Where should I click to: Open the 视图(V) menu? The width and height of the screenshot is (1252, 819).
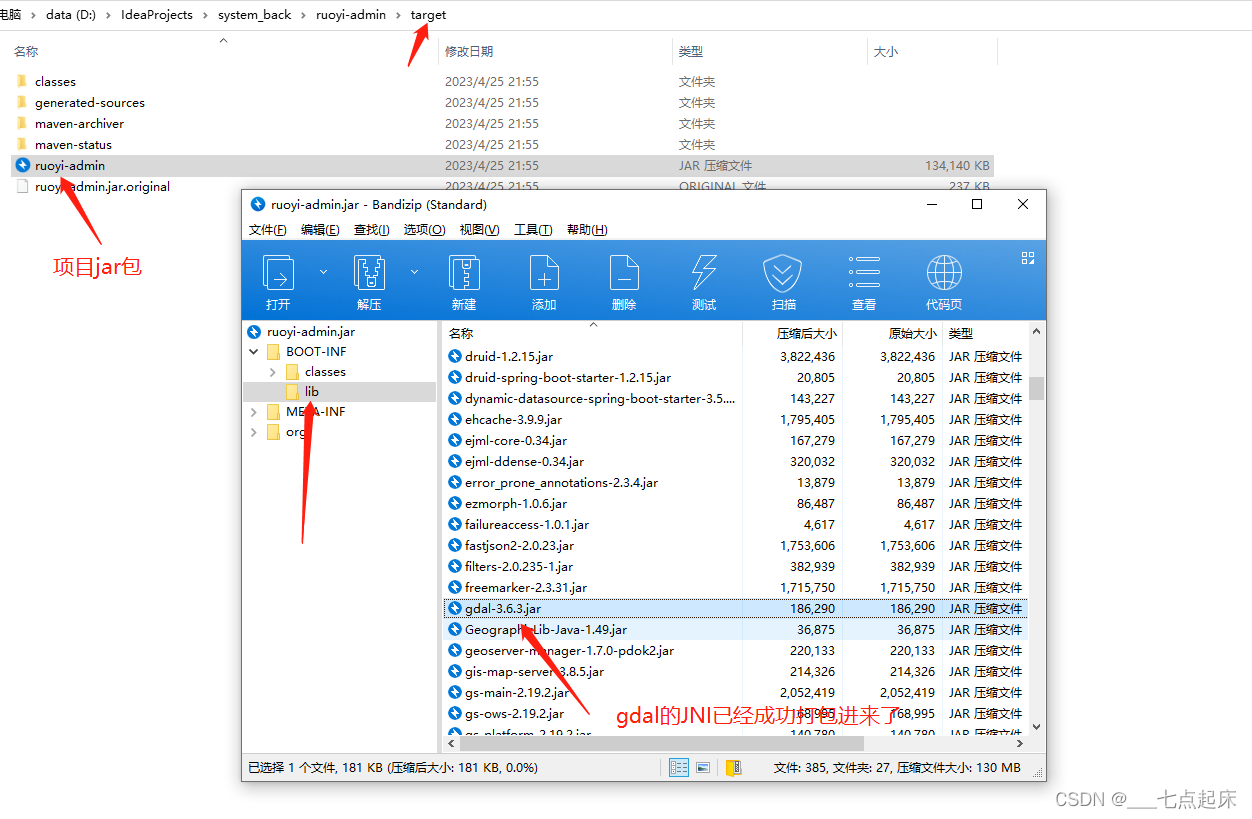(479, 229)
